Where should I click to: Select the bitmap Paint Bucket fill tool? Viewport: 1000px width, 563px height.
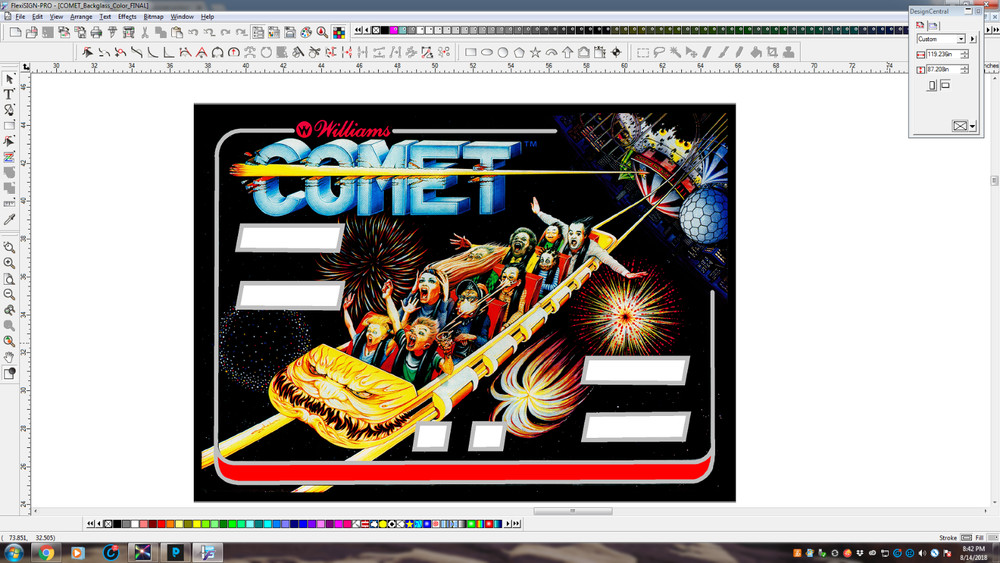click(756, 52)
